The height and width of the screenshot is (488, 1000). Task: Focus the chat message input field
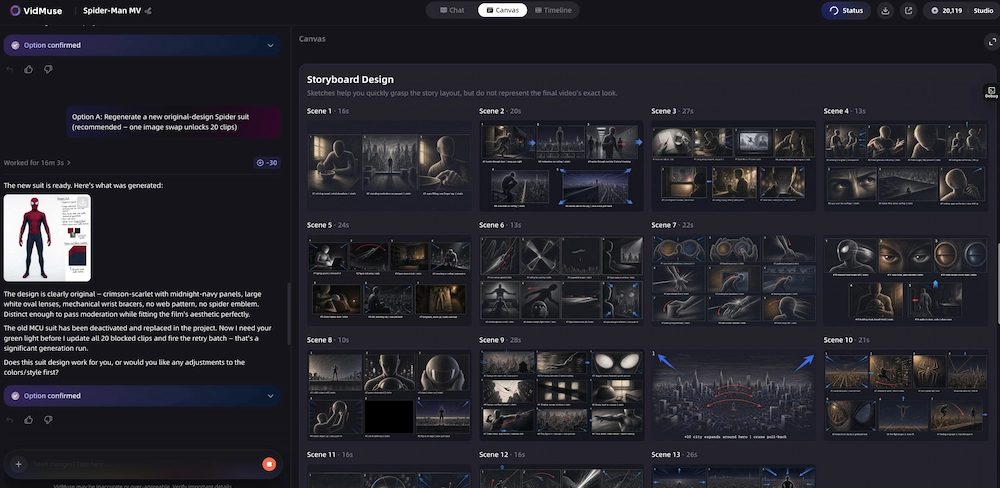(143, 464)
